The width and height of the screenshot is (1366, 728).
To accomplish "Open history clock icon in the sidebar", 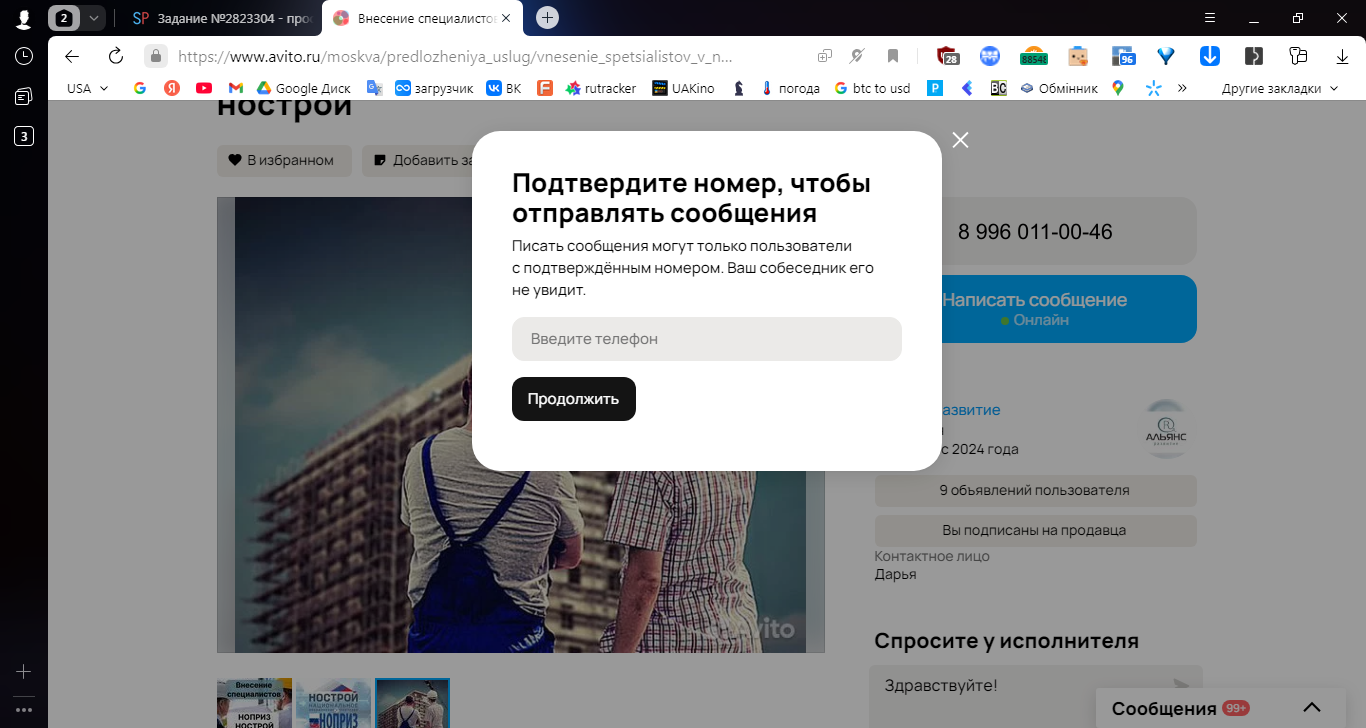I will (x=23, y=56).
